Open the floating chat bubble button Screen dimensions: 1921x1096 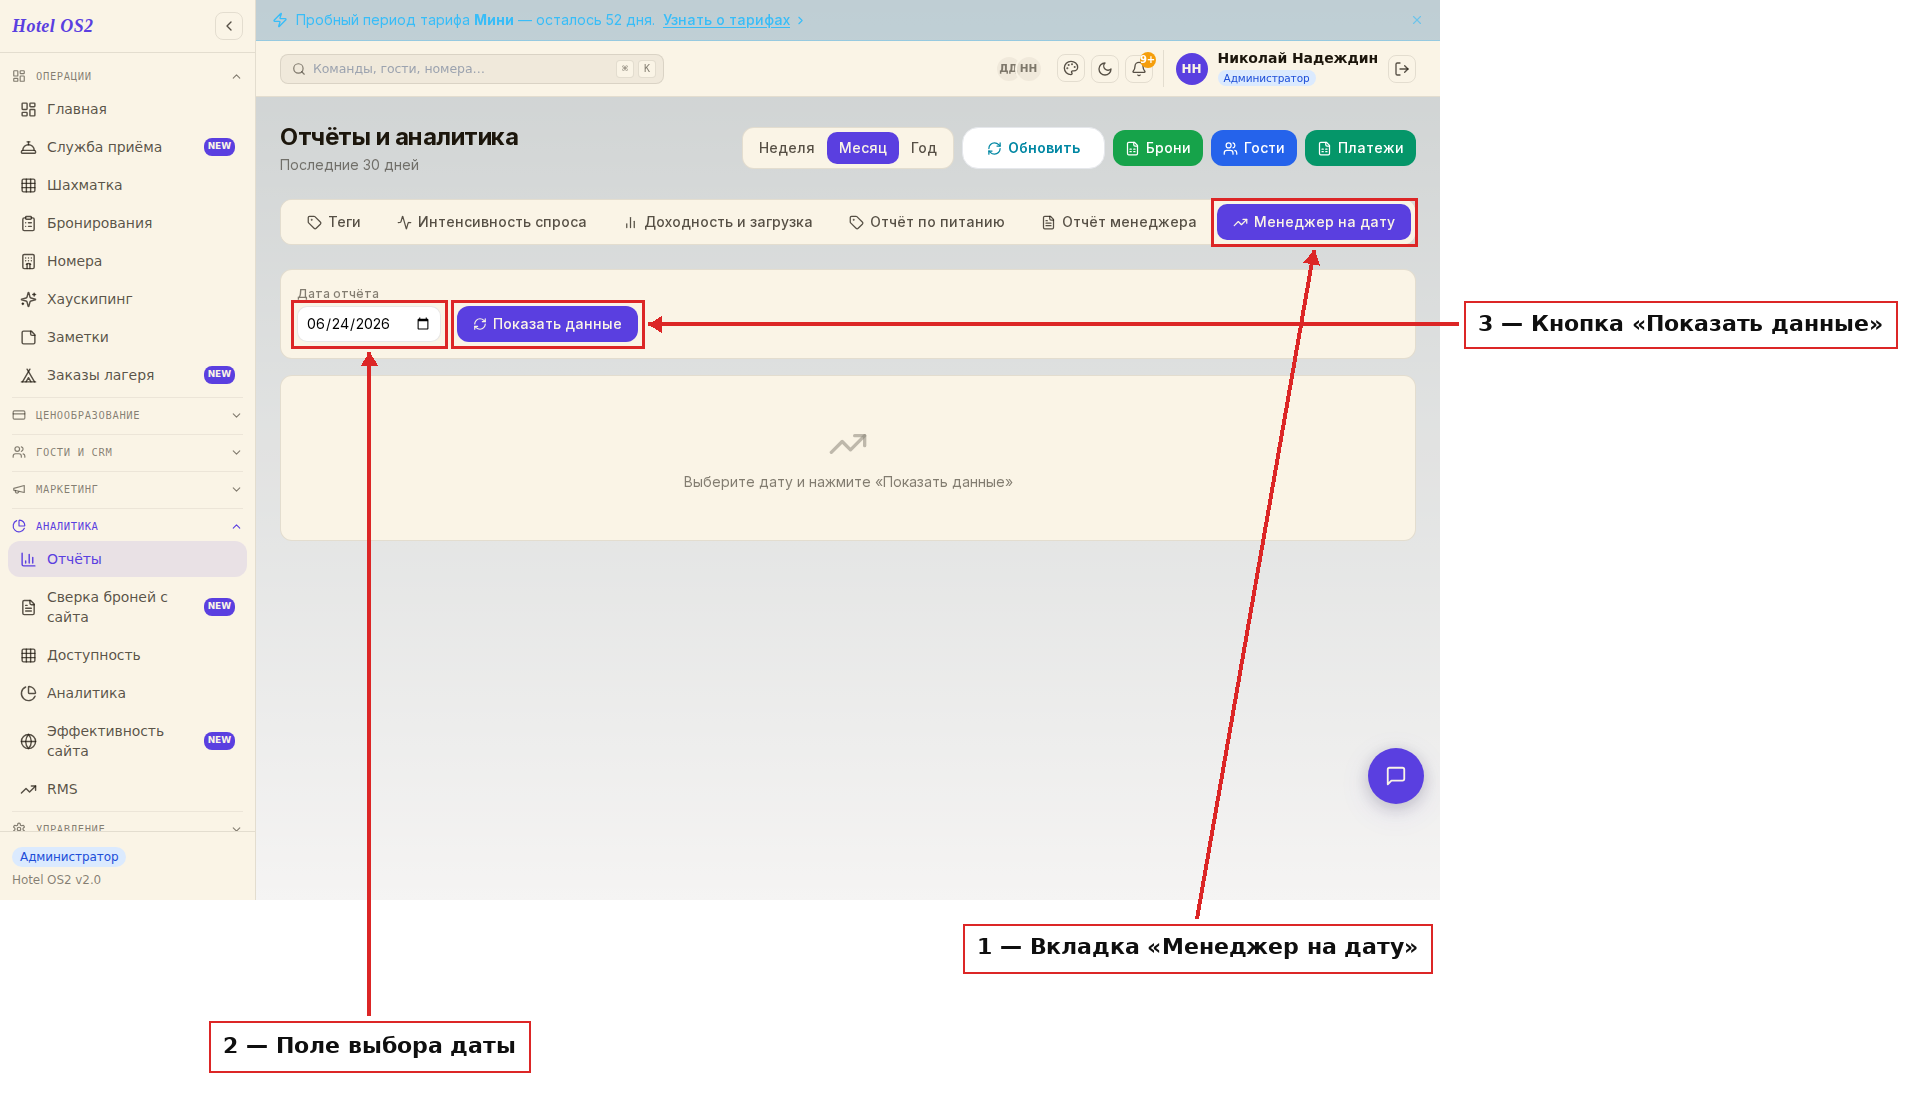[1395, 776]
